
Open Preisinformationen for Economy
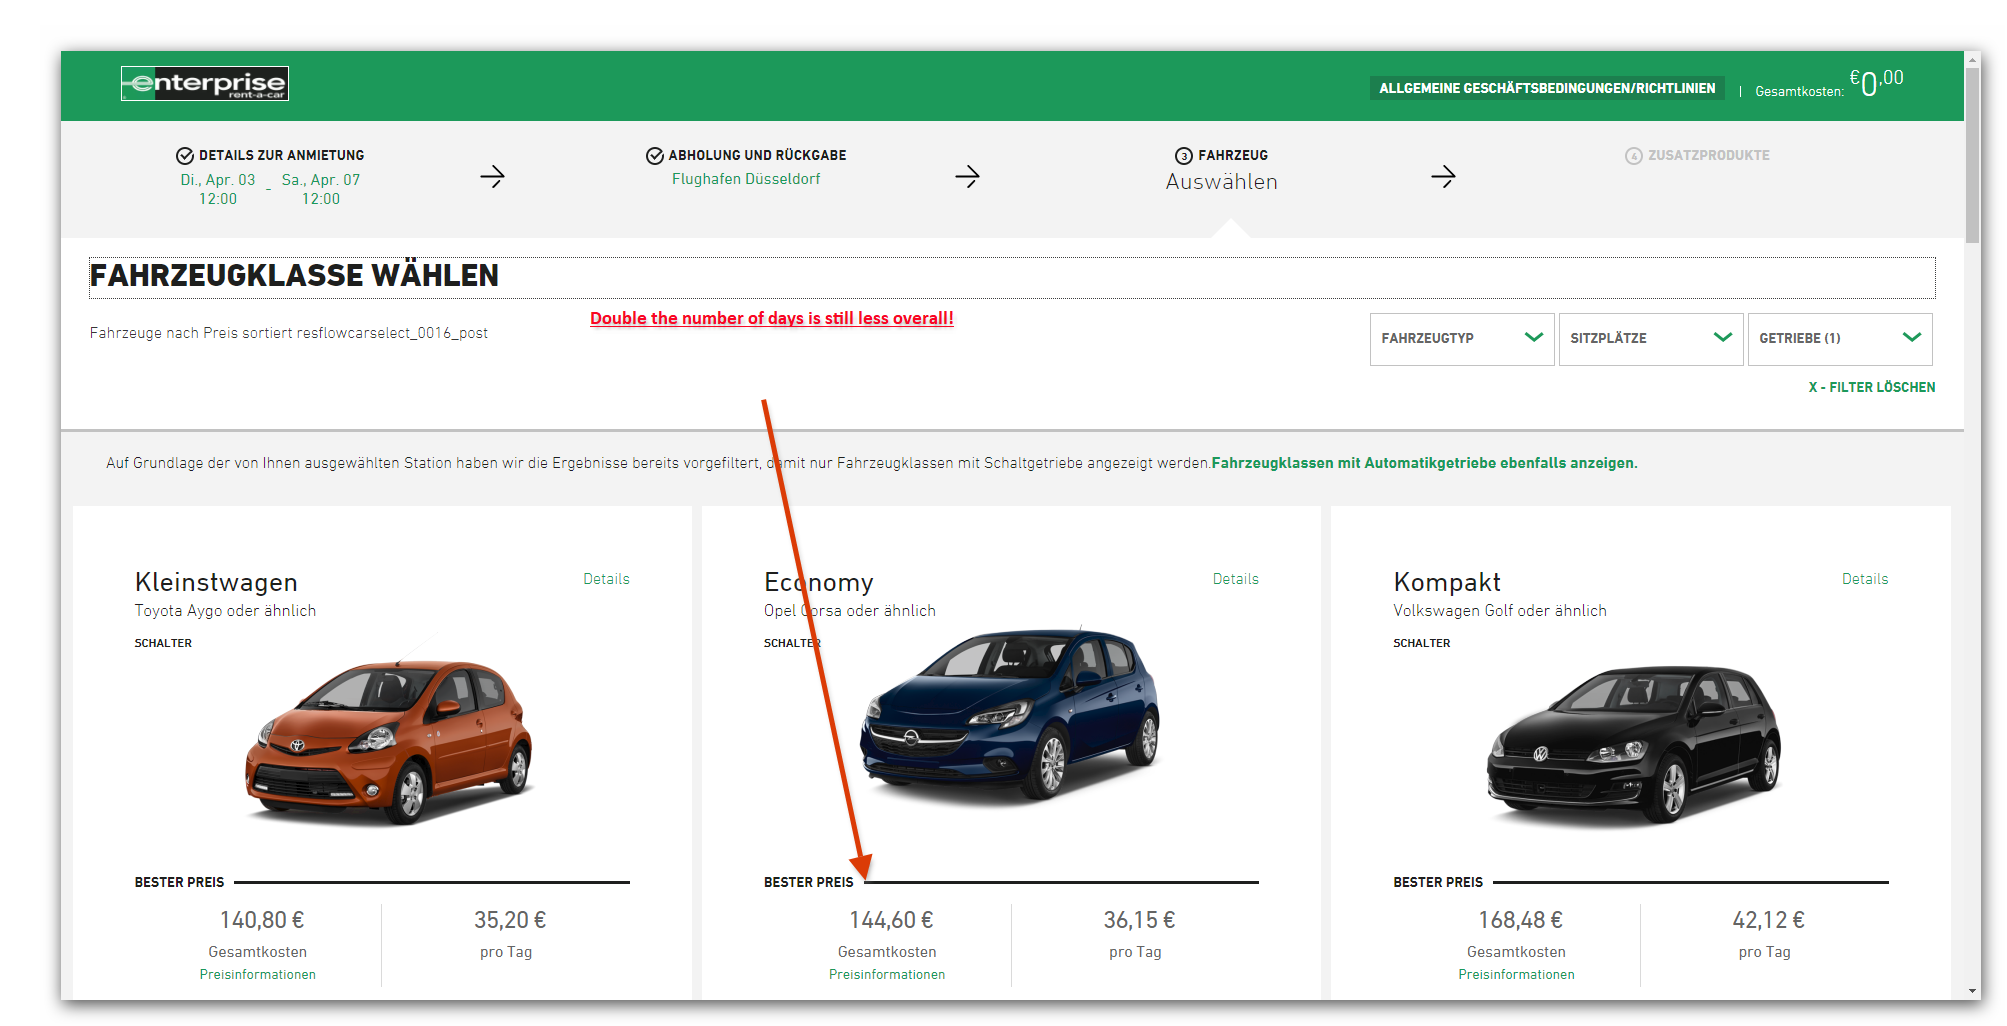(886, 975)
